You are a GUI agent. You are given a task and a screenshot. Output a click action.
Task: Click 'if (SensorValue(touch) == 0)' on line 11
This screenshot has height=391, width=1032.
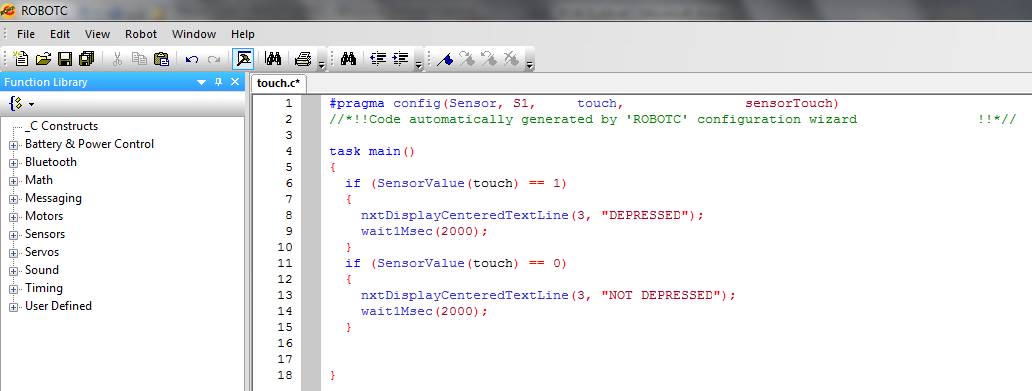point(456,263)
